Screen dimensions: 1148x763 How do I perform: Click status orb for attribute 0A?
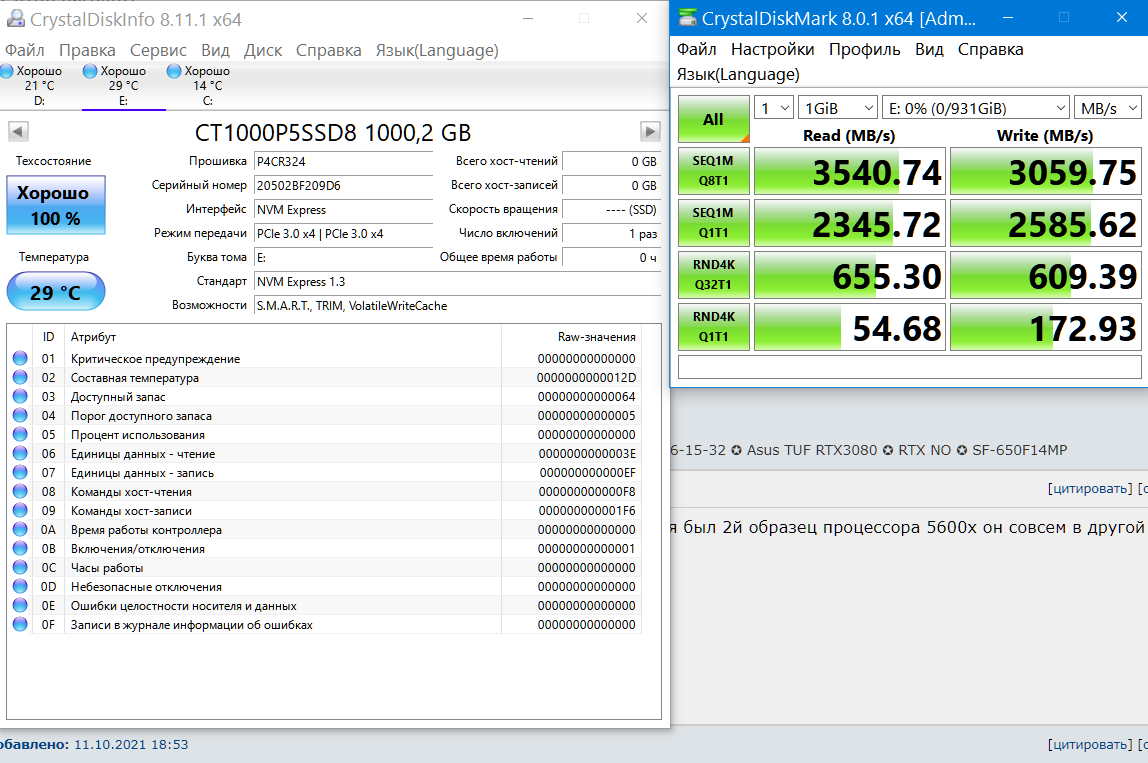[20, 529]
